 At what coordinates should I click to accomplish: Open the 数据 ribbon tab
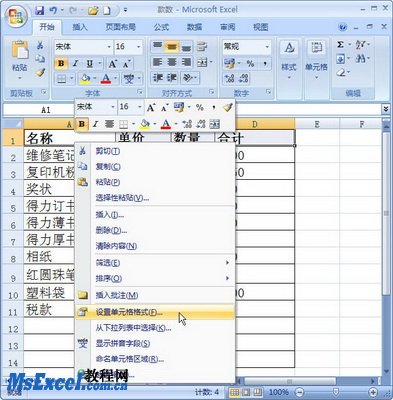tap(194, 27)
